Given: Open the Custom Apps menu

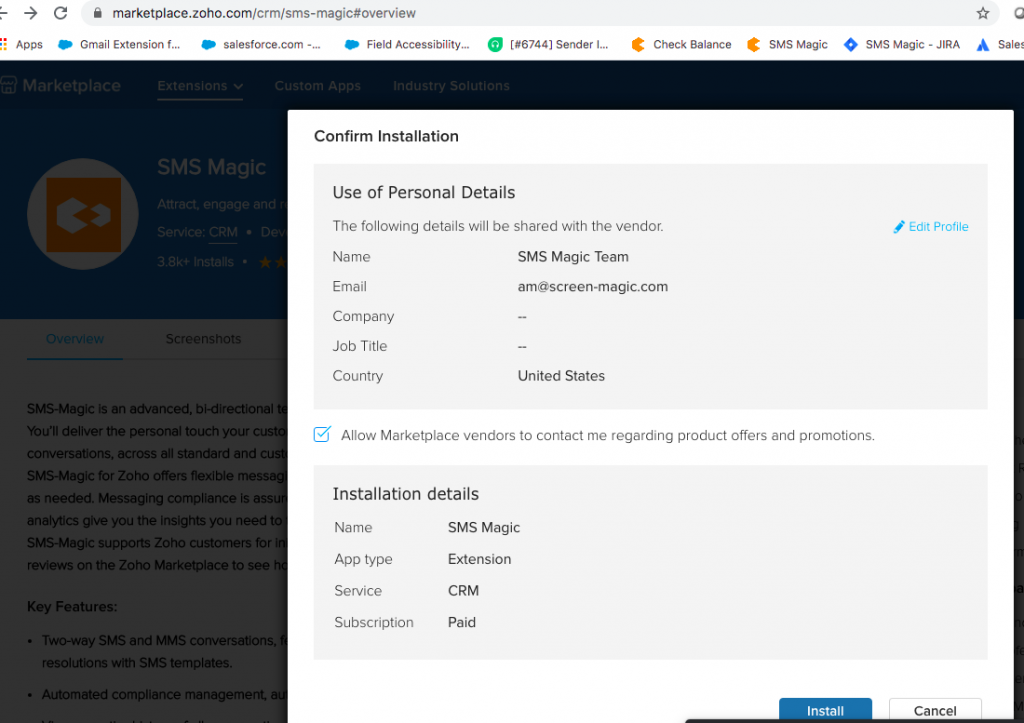Looking at the screenshot, I should 317,86.
